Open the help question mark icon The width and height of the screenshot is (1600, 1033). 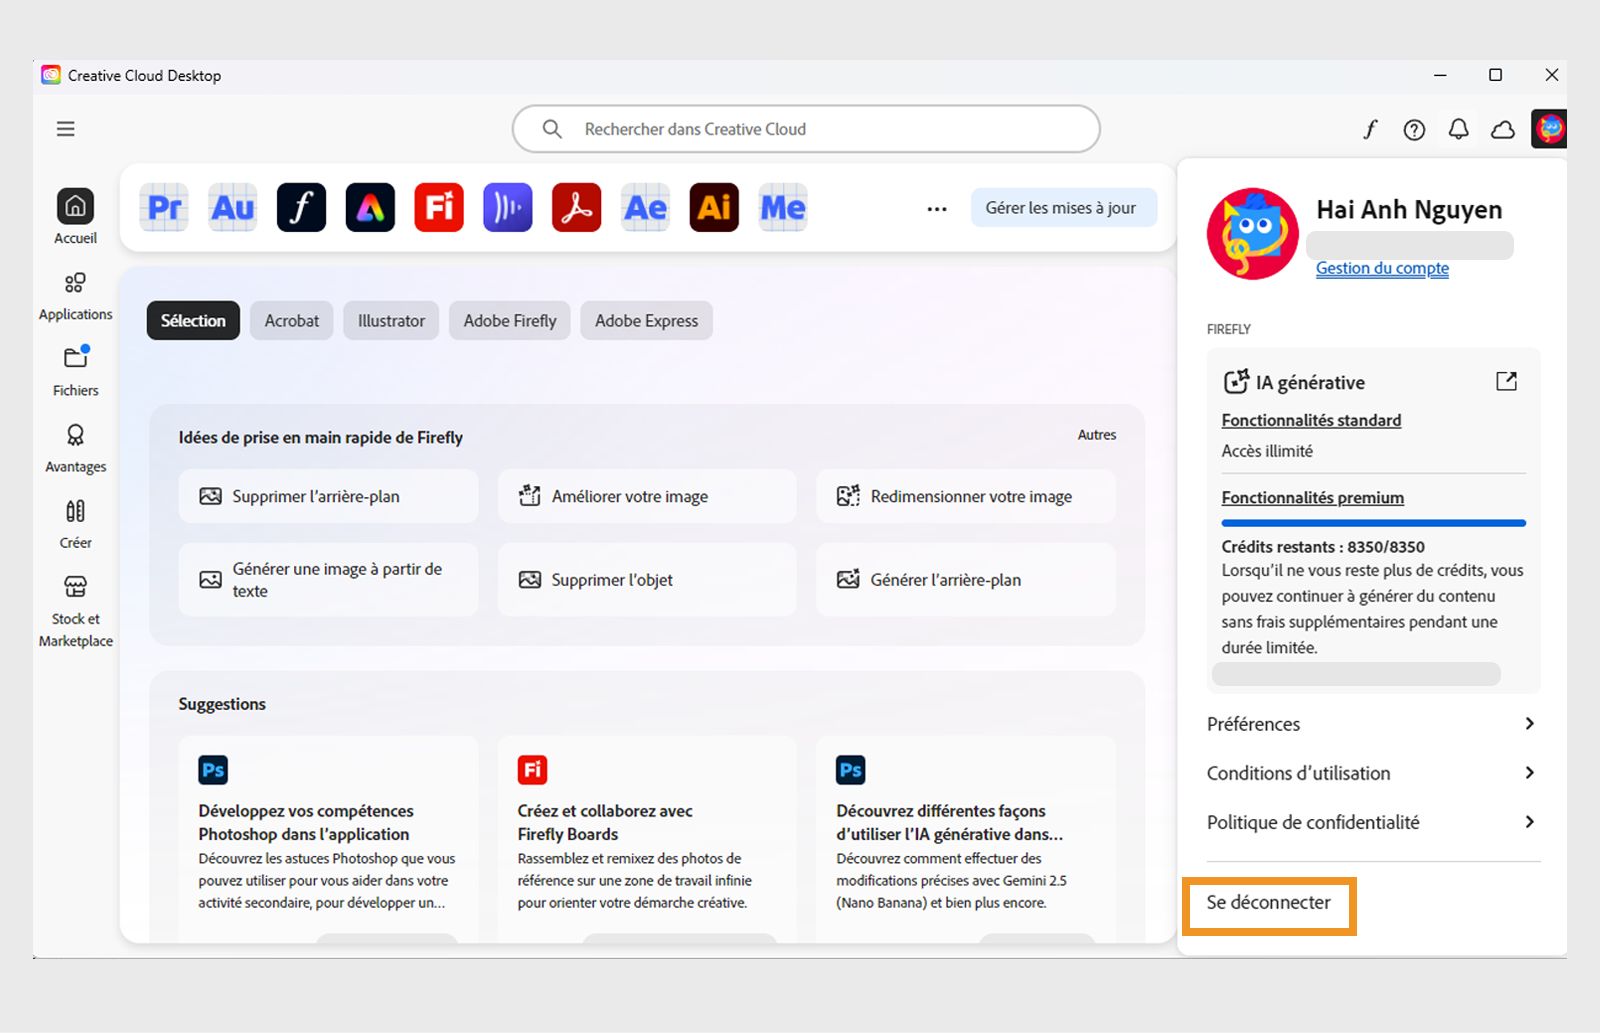tap(1414, 130)
